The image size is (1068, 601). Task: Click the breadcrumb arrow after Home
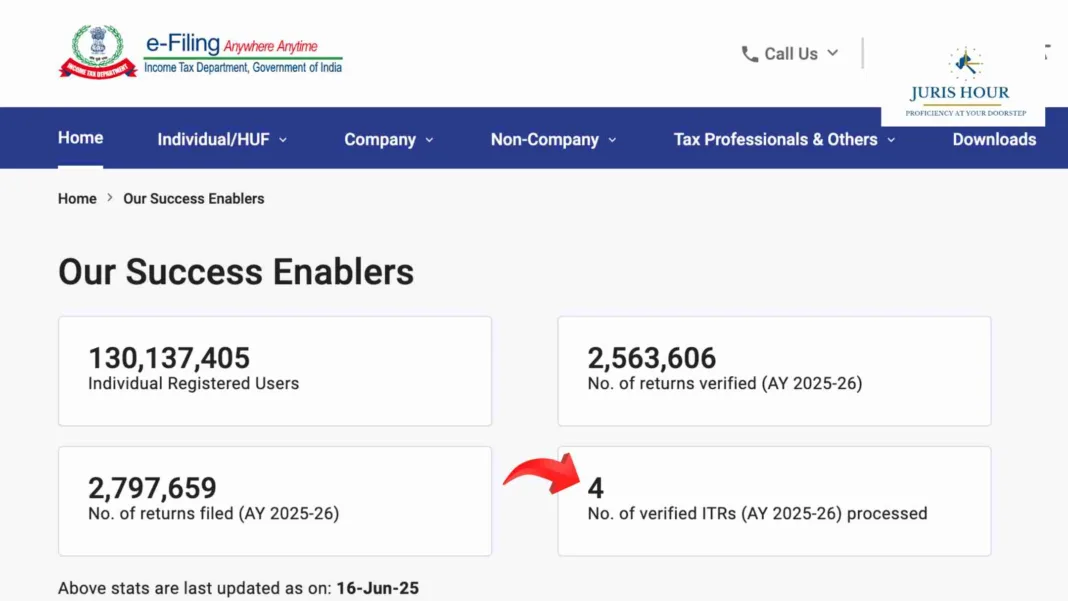click(x=108, y=198)
